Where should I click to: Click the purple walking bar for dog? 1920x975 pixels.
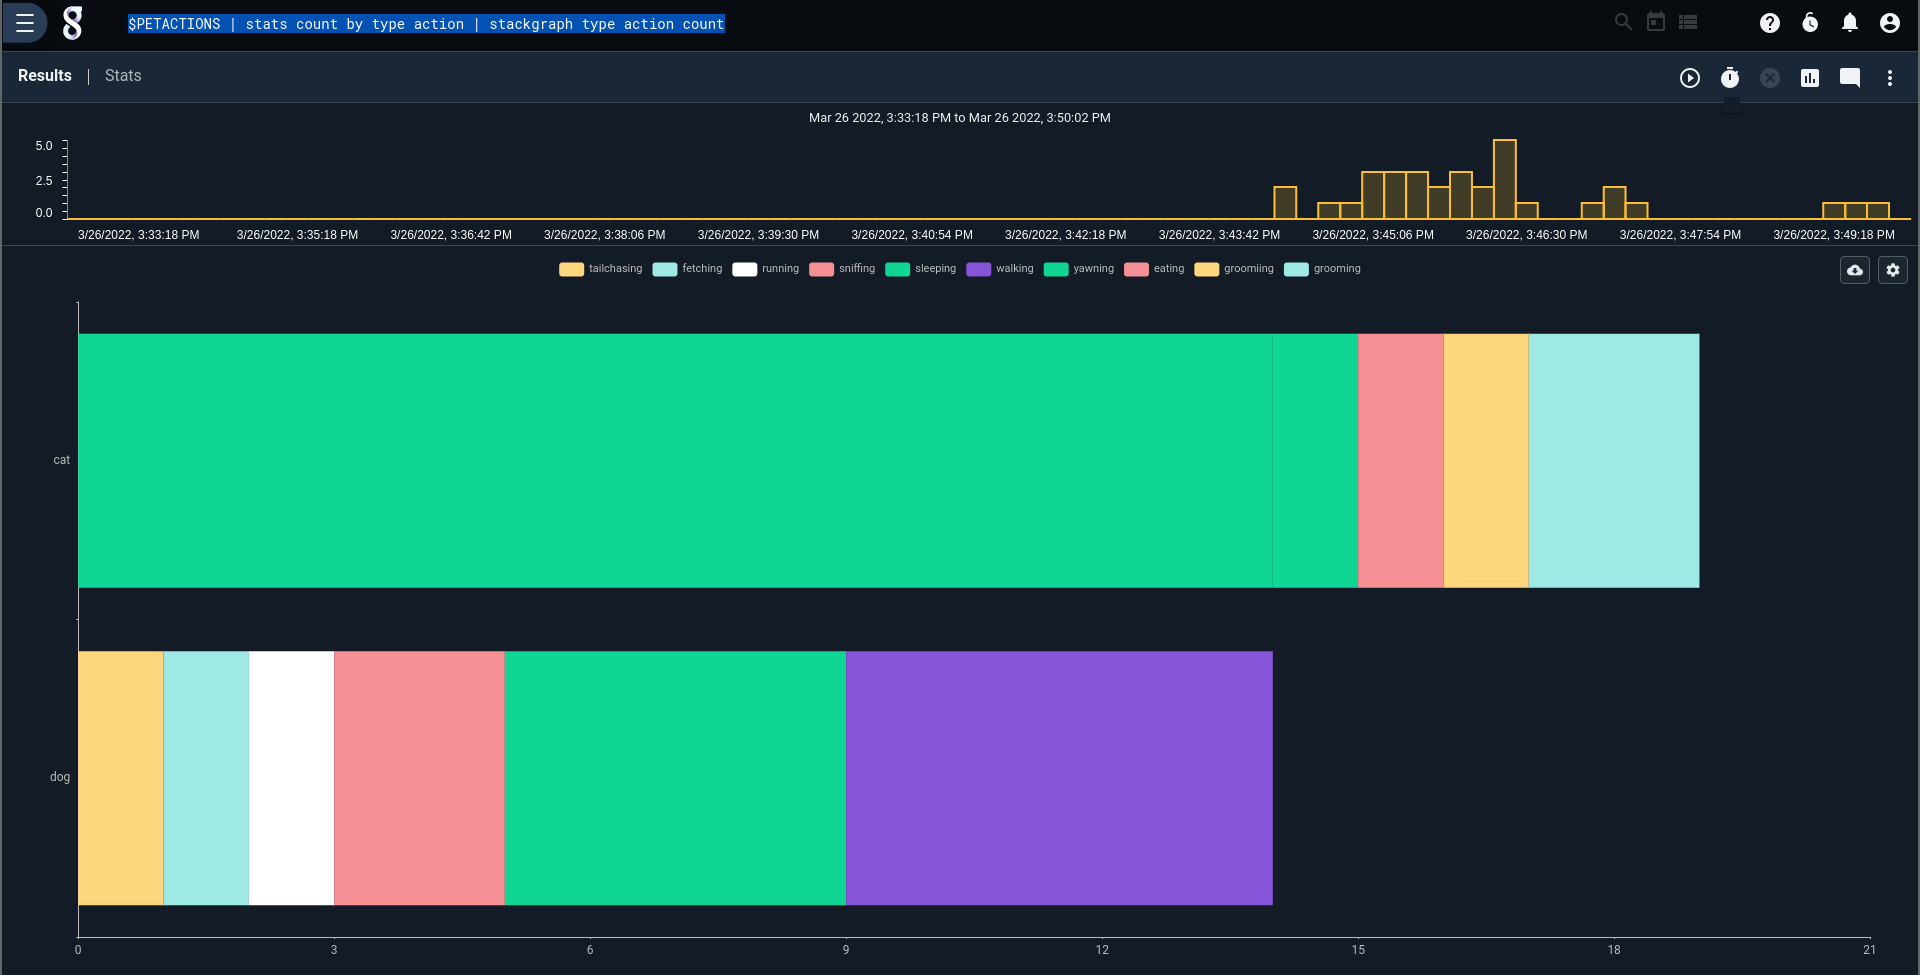pos(1058,778)
